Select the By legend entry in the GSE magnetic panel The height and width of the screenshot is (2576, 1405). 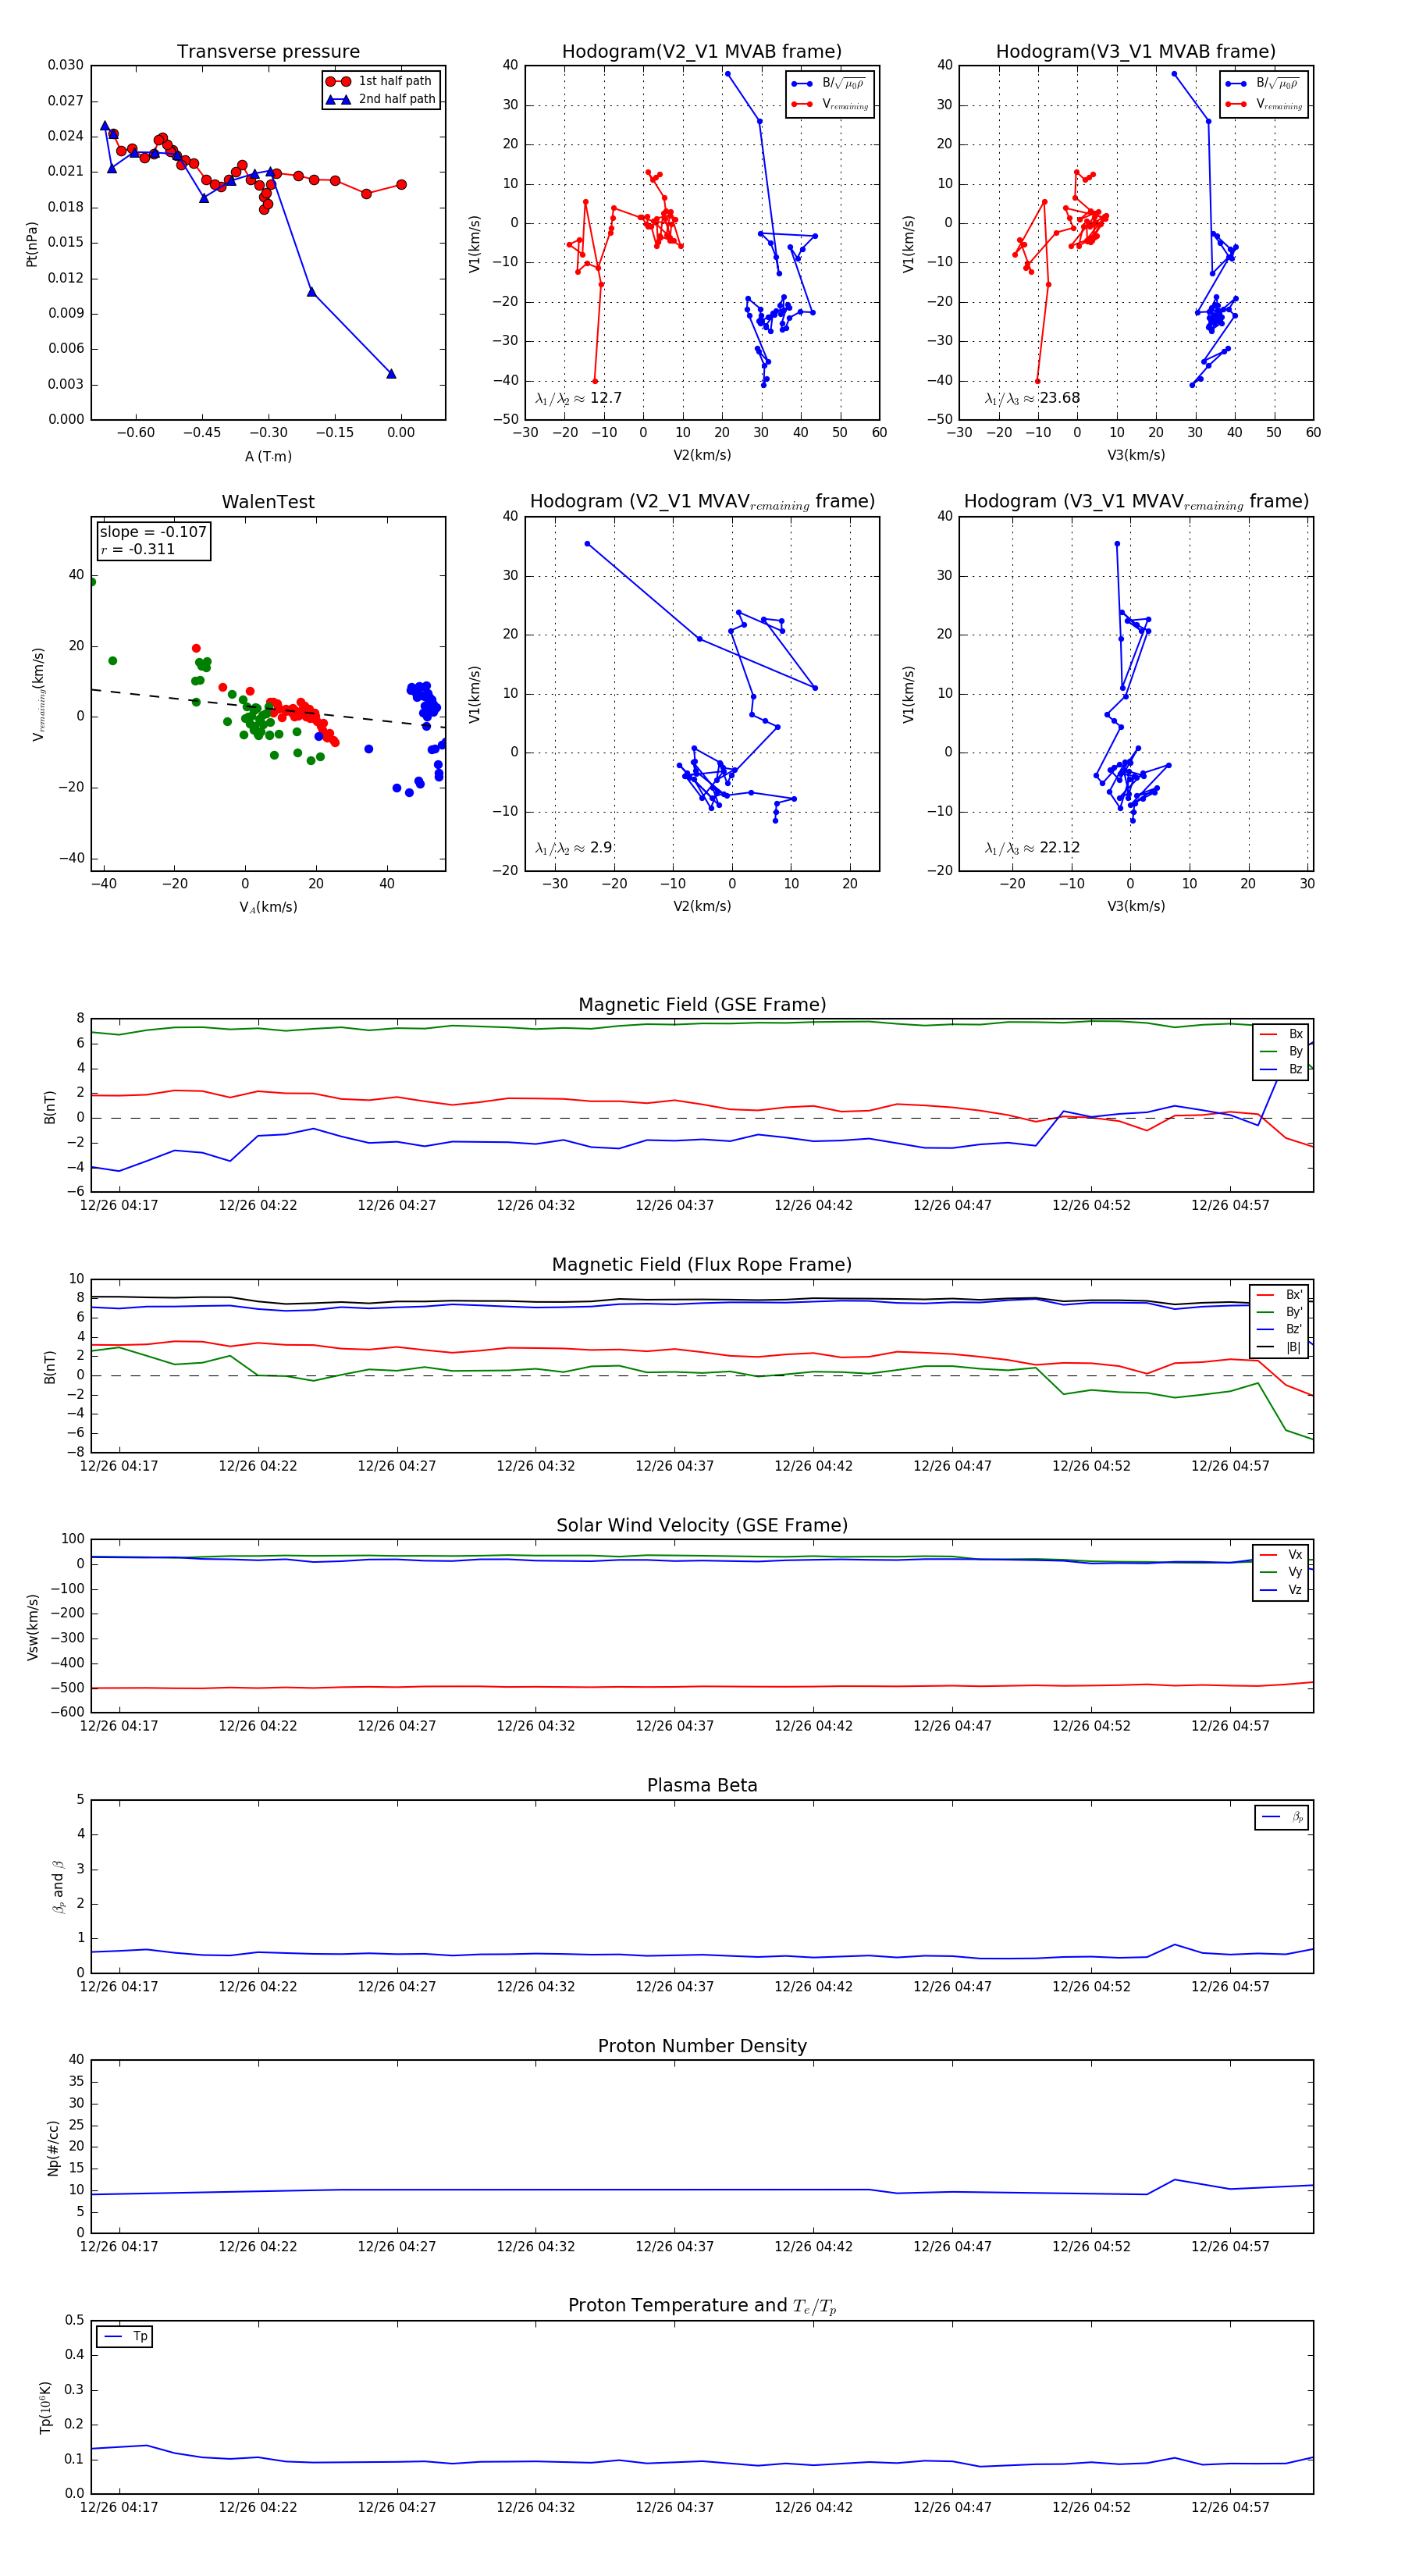[1282, 1051]
